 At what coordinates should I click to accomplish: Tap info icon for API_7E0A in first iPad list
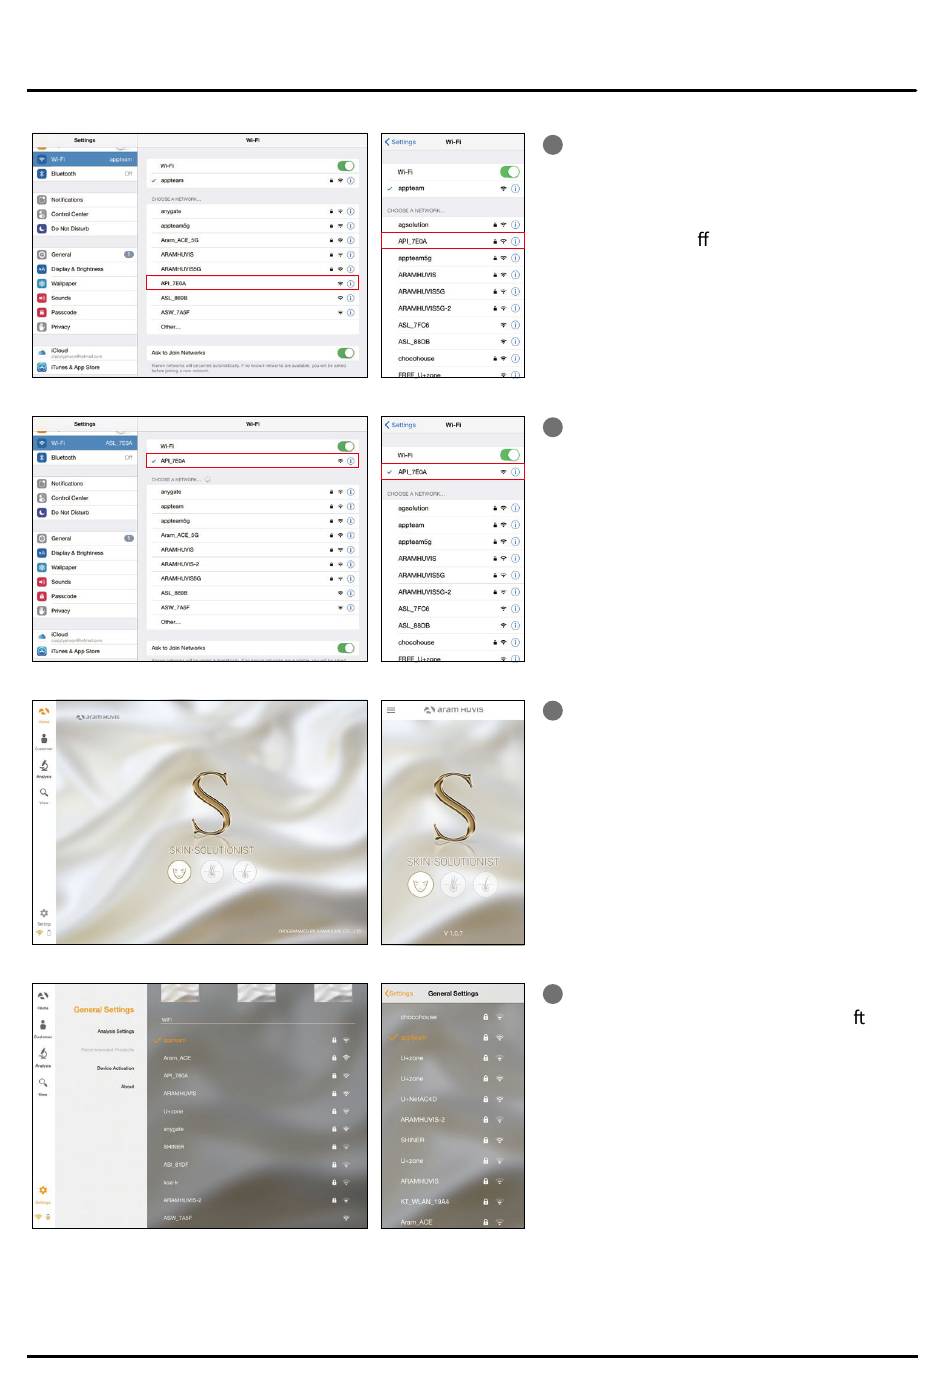(351, 284)
